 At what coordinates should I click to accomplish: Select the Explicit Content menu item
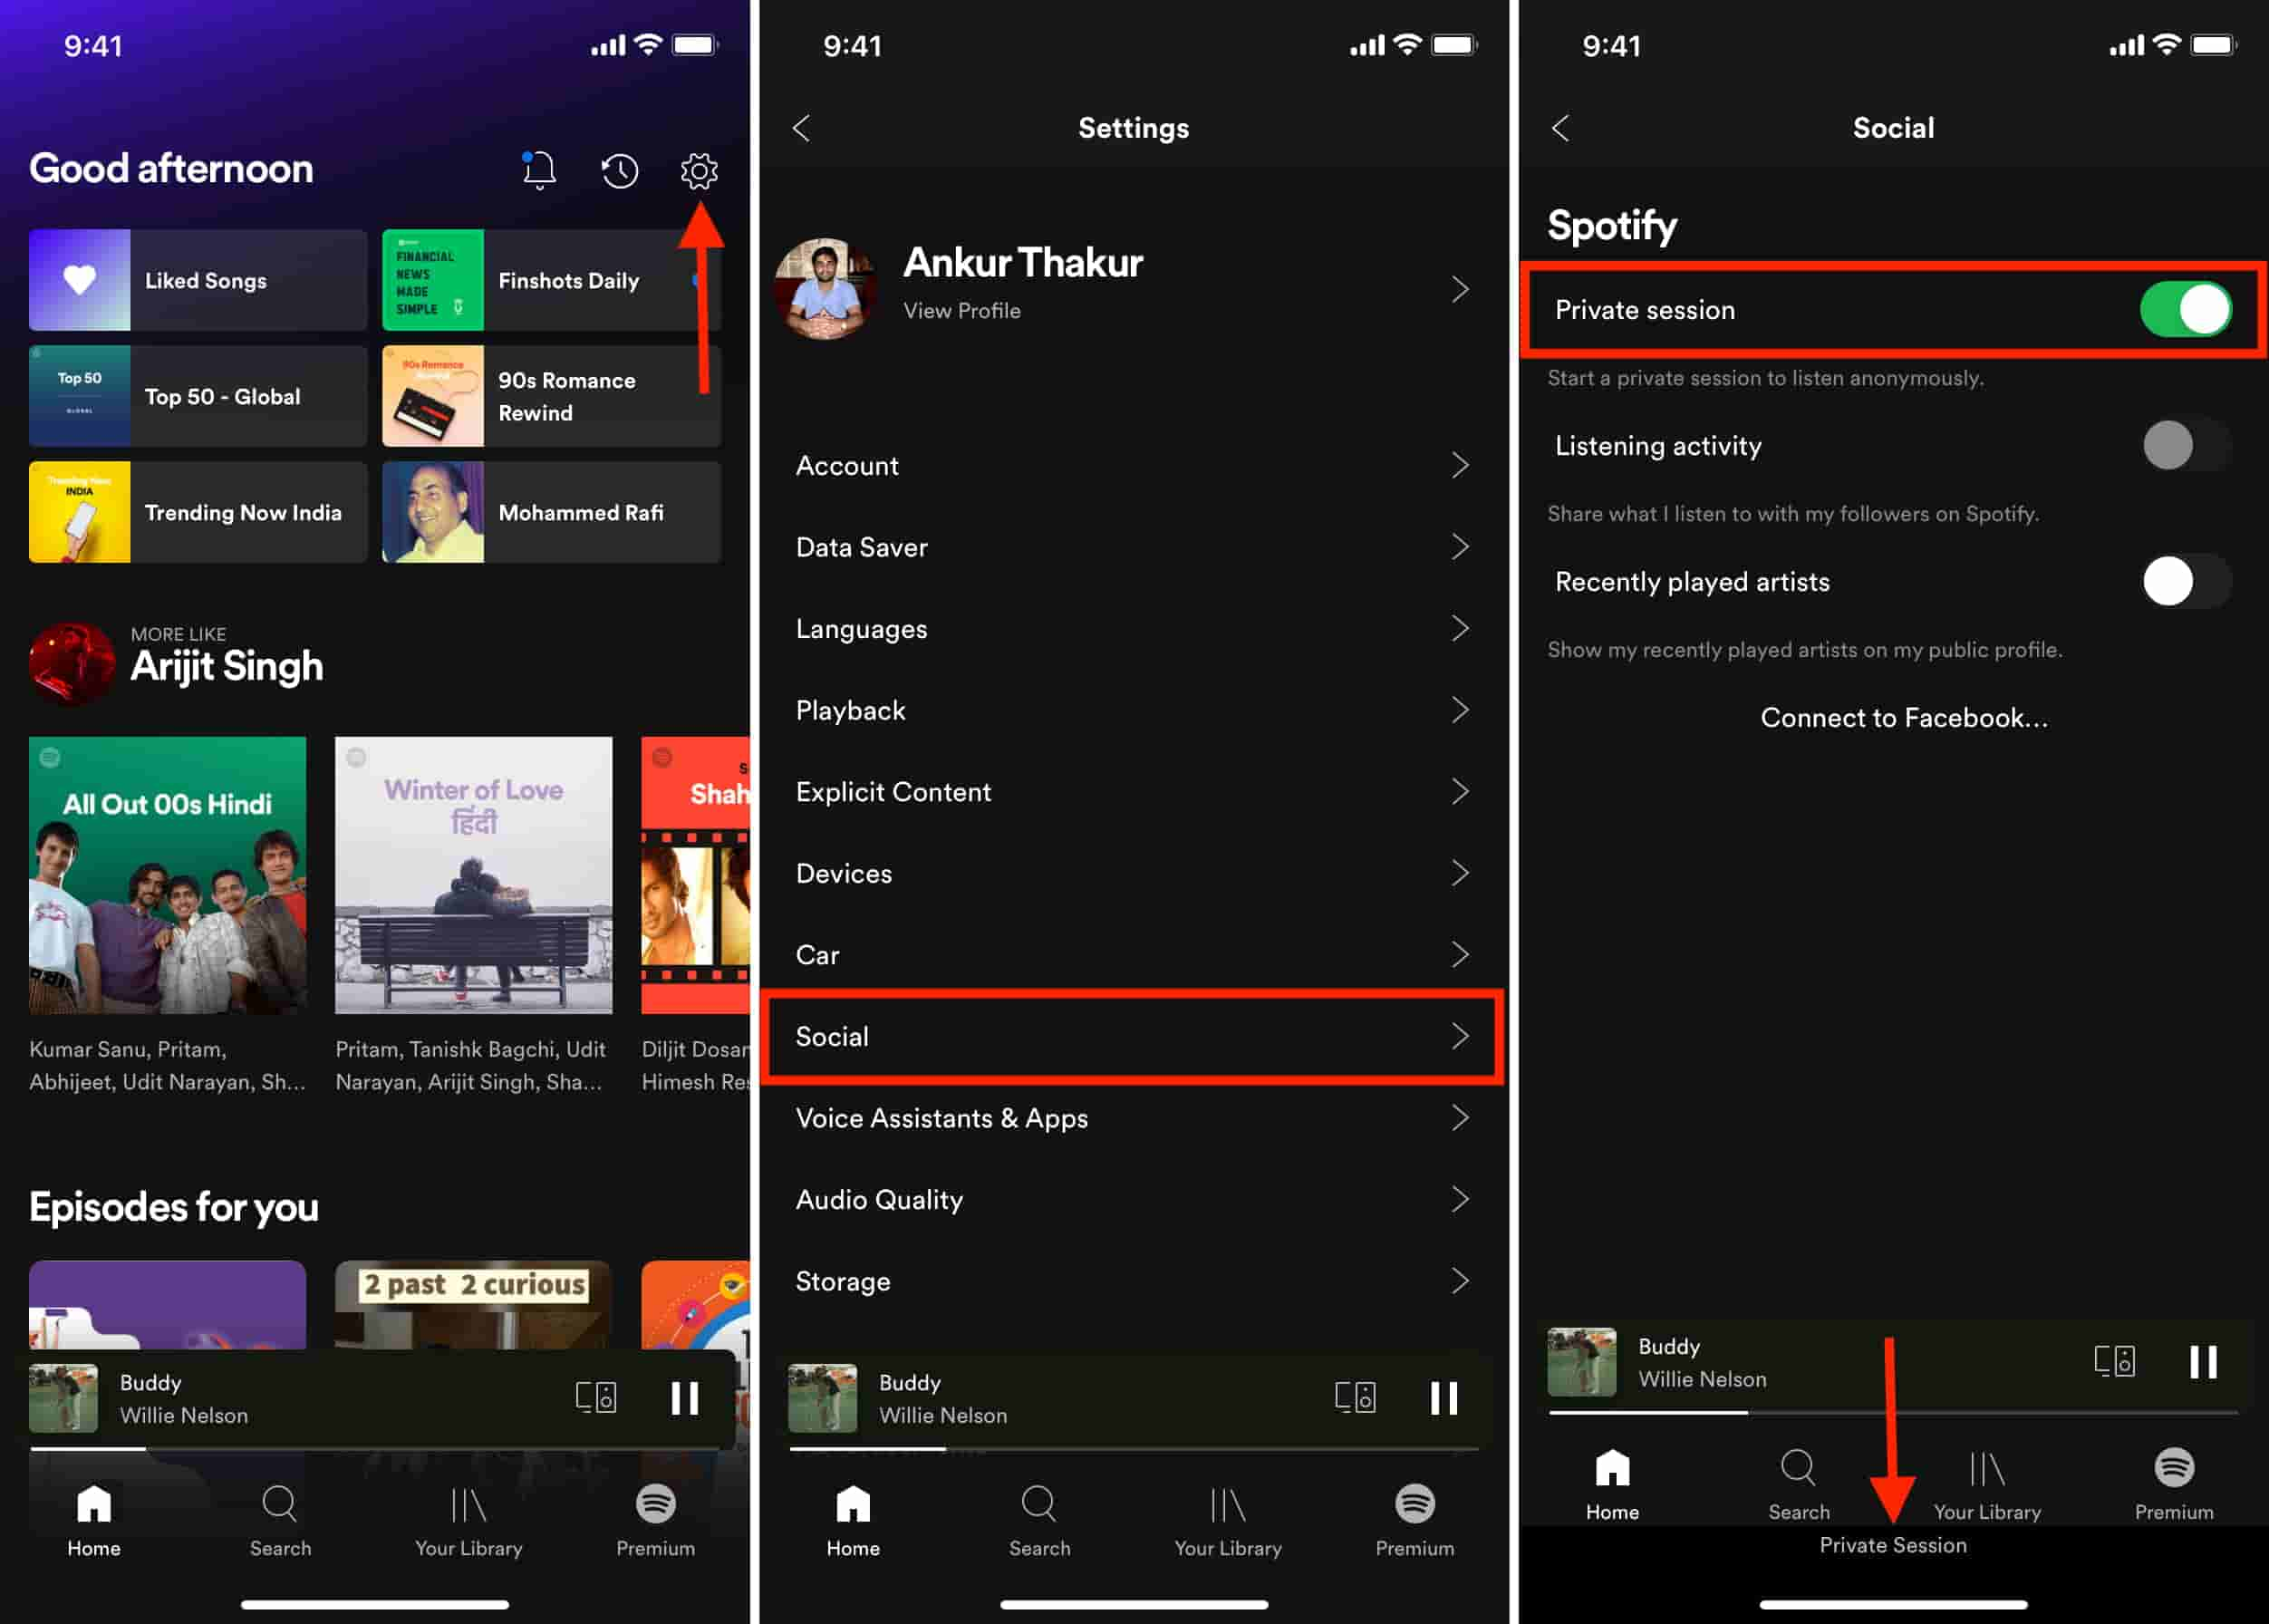click(x=1134, y=791)
